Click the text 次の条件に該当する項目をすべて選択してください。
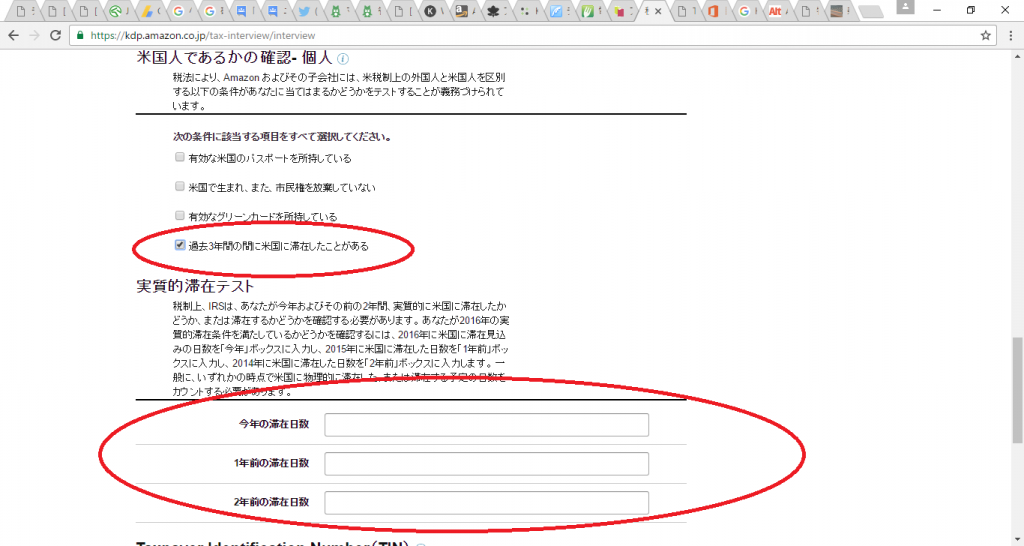 283,137
